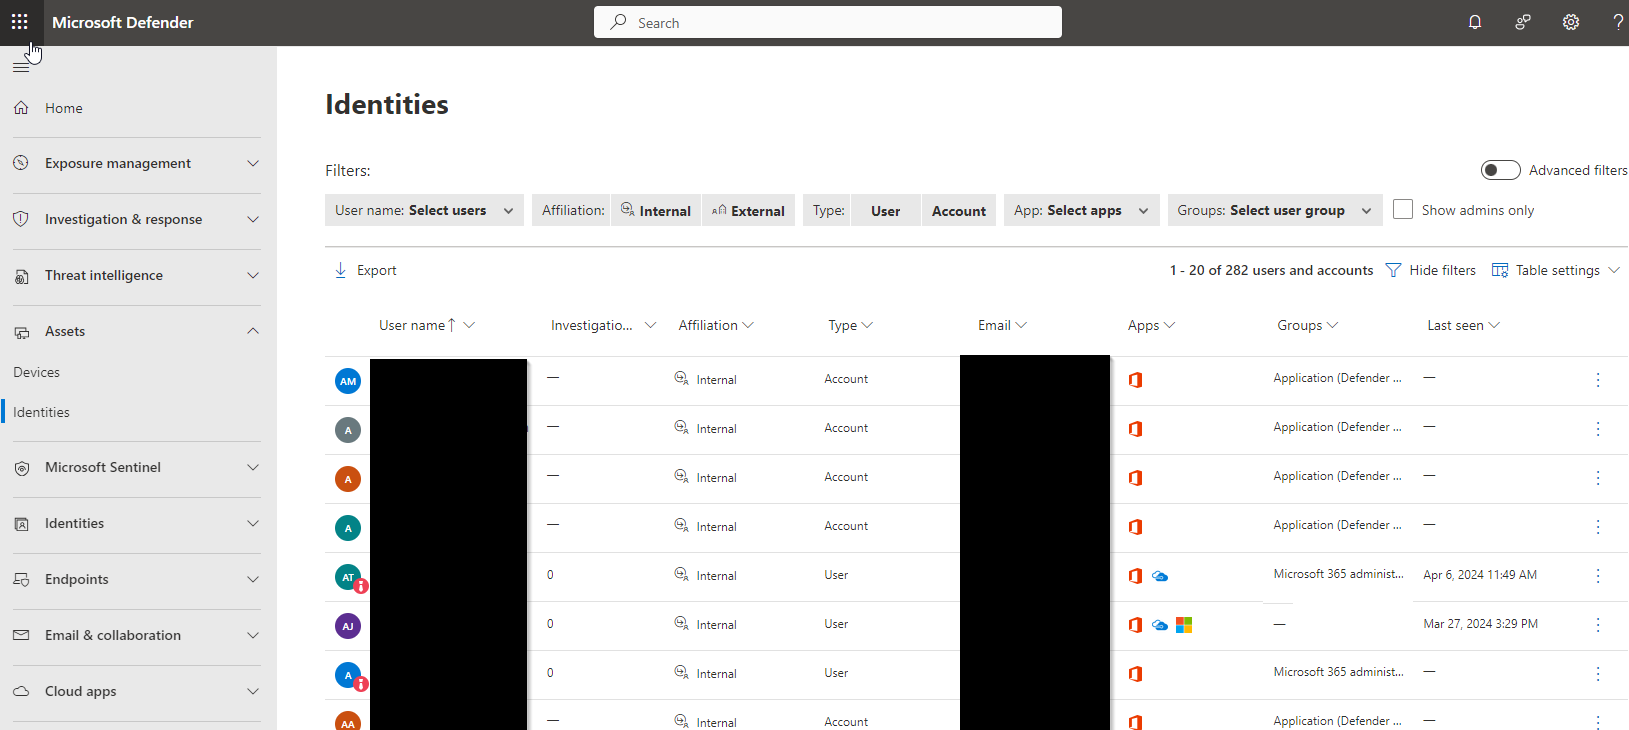The width and height of the screenshot is (1629, 730).
Task: Open the help question mark icon
Action: coord(1618,22)
